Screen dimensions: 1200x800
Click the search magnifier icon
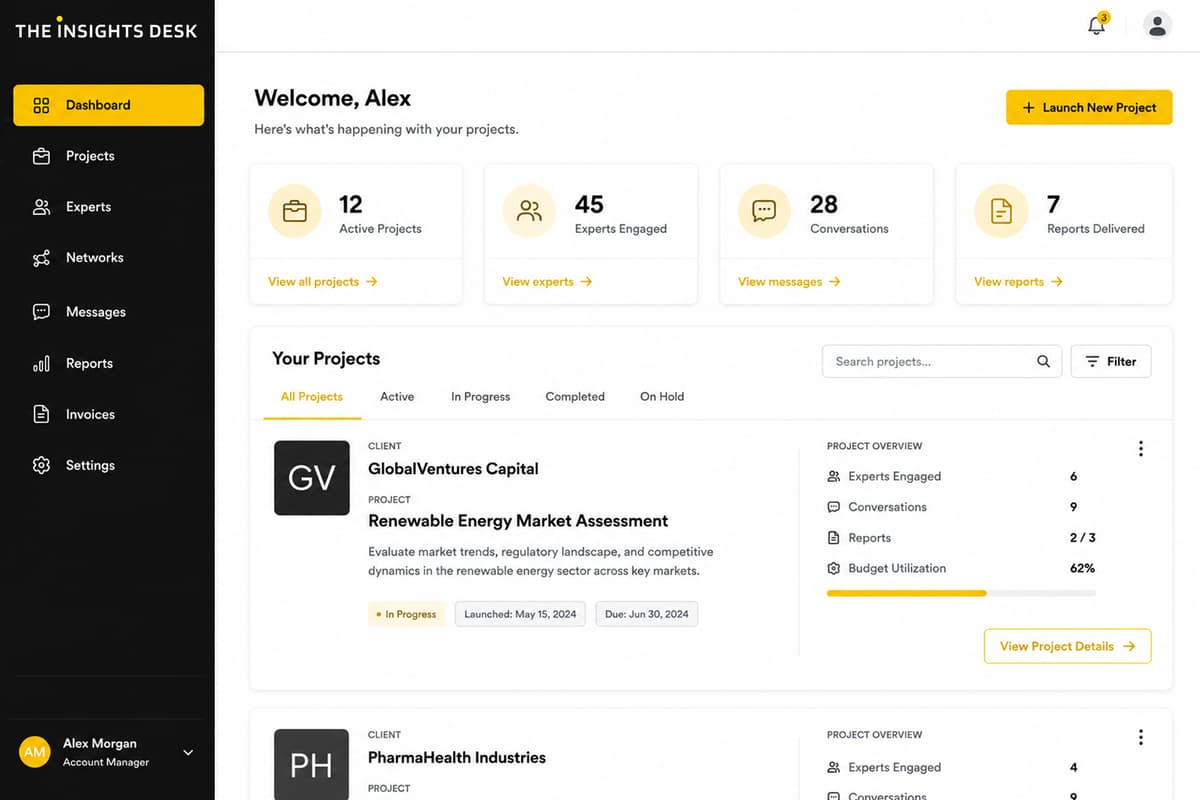pyautogui.click(x=1043, y=361)
